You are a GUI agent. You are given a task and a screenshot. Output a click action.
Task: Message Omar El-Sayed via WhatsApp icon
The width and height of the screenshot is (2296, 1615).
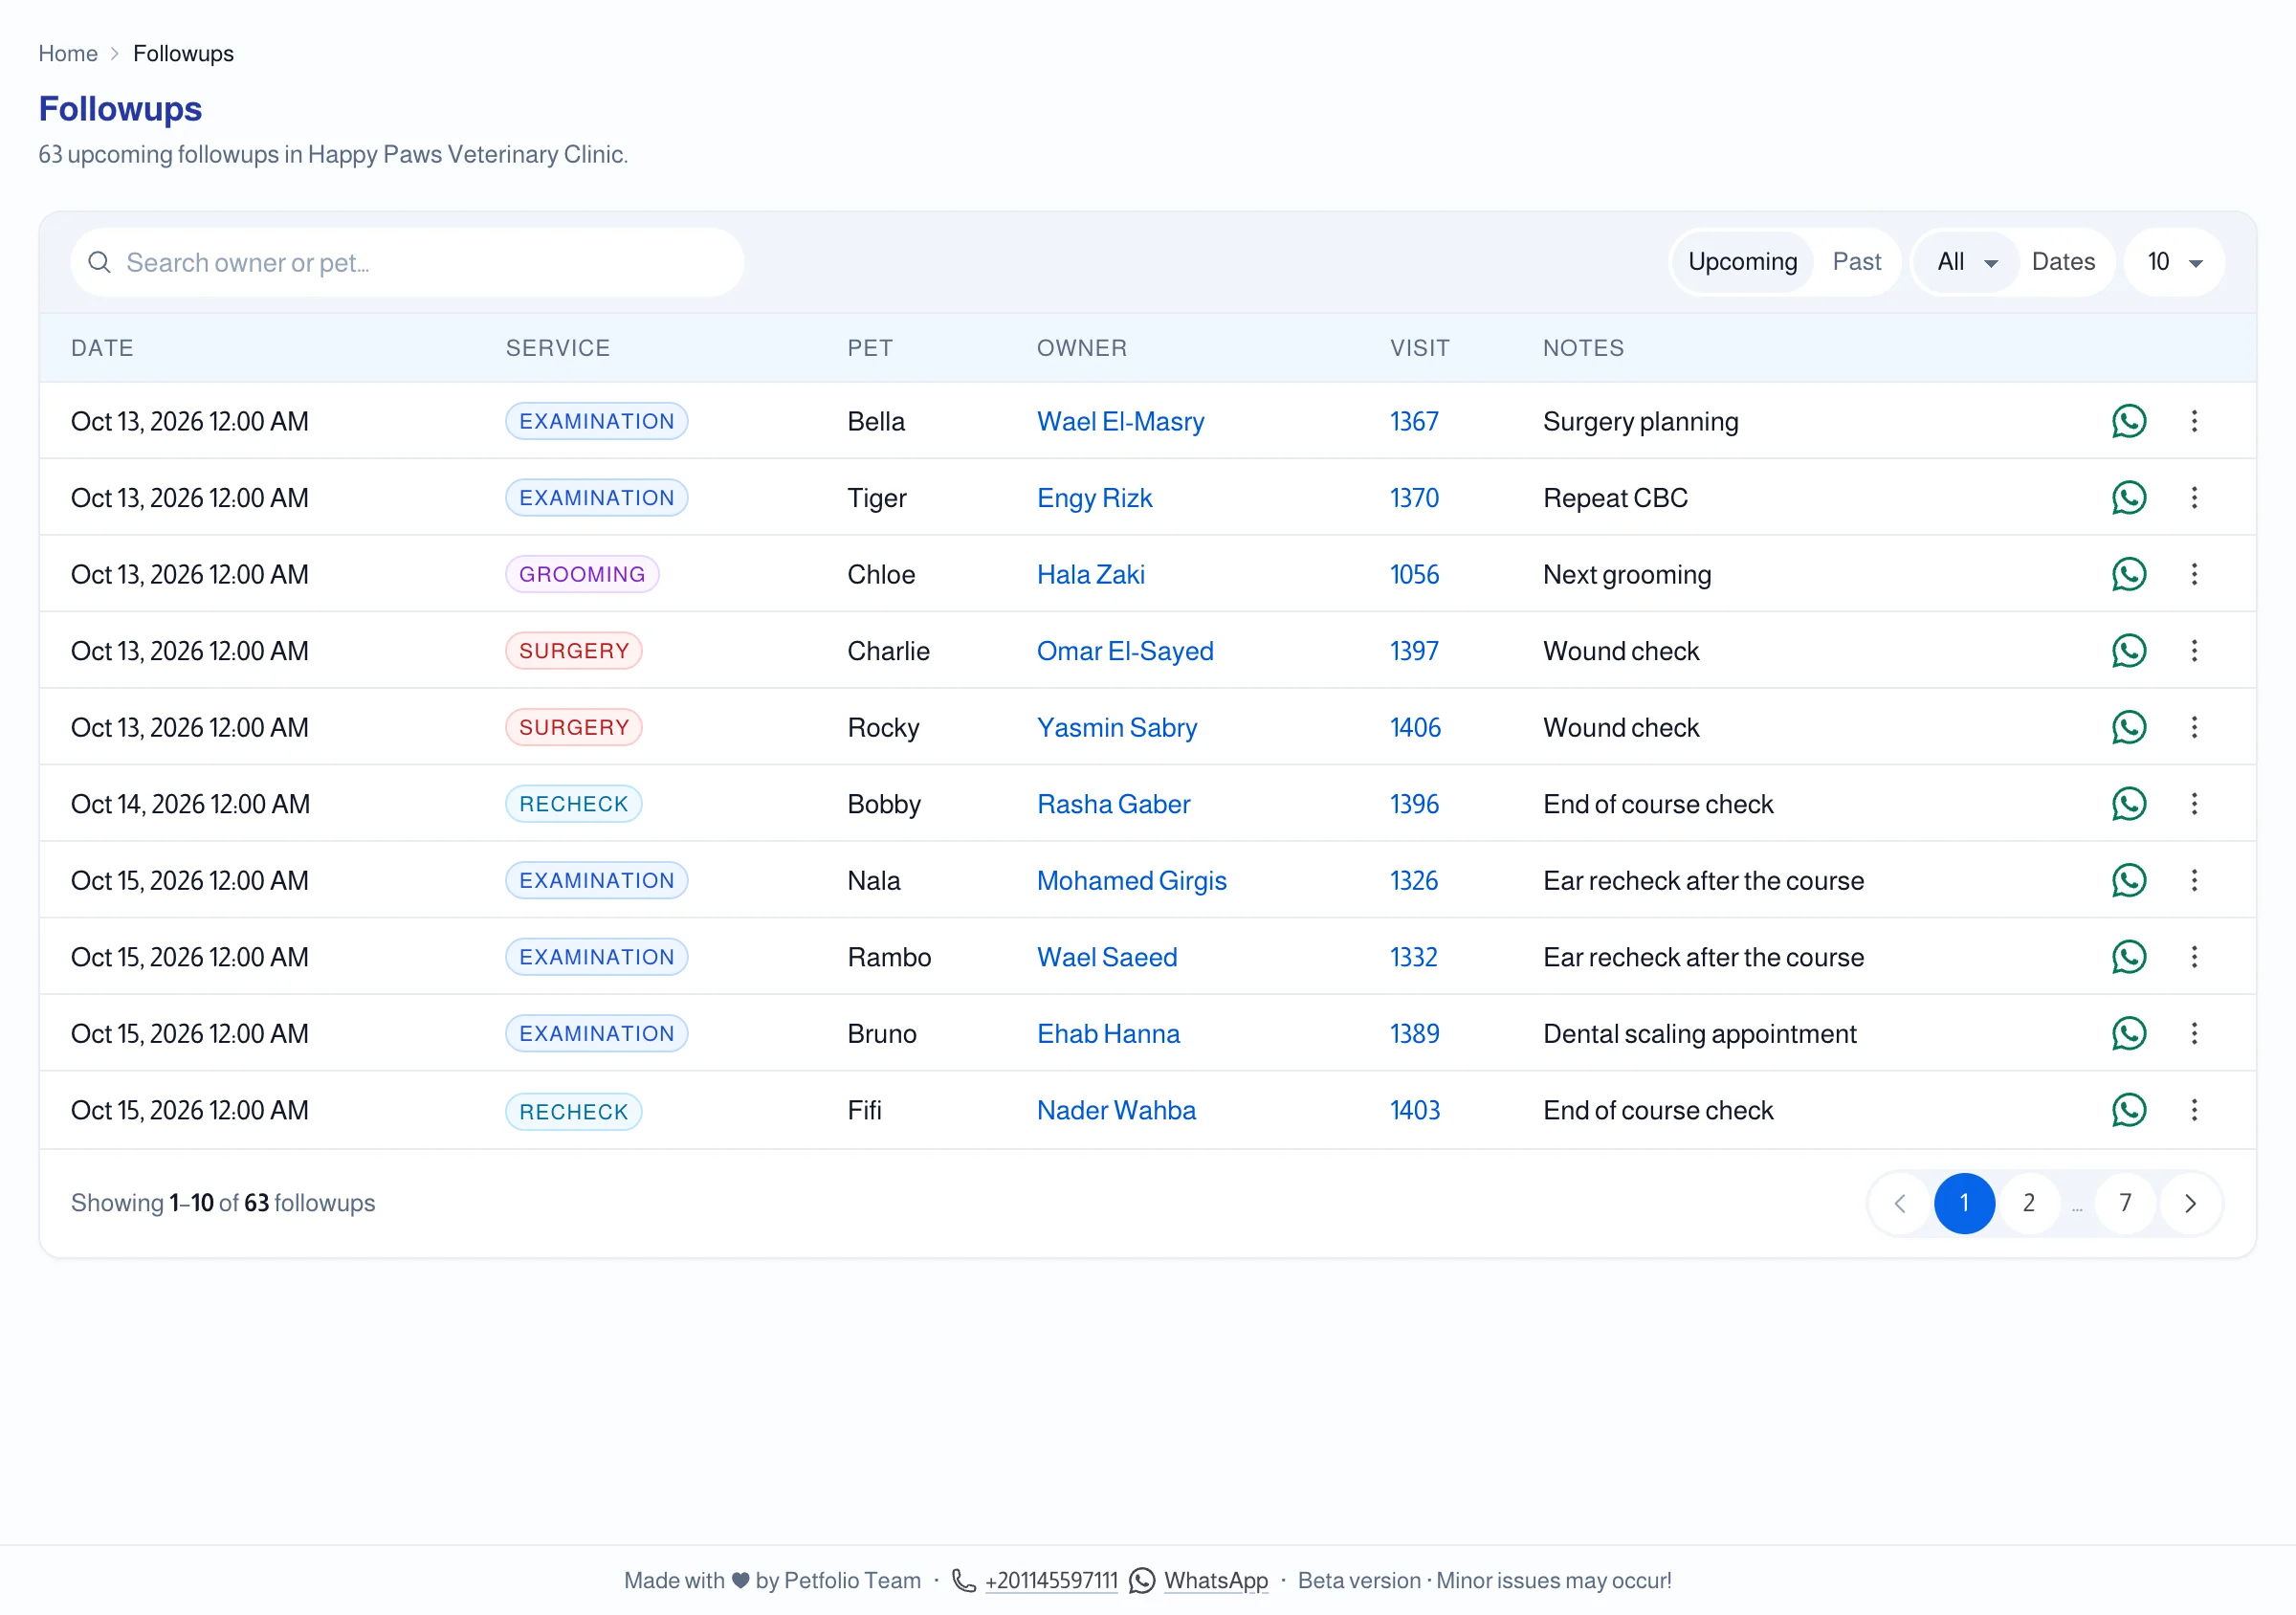coord(2128,651)
